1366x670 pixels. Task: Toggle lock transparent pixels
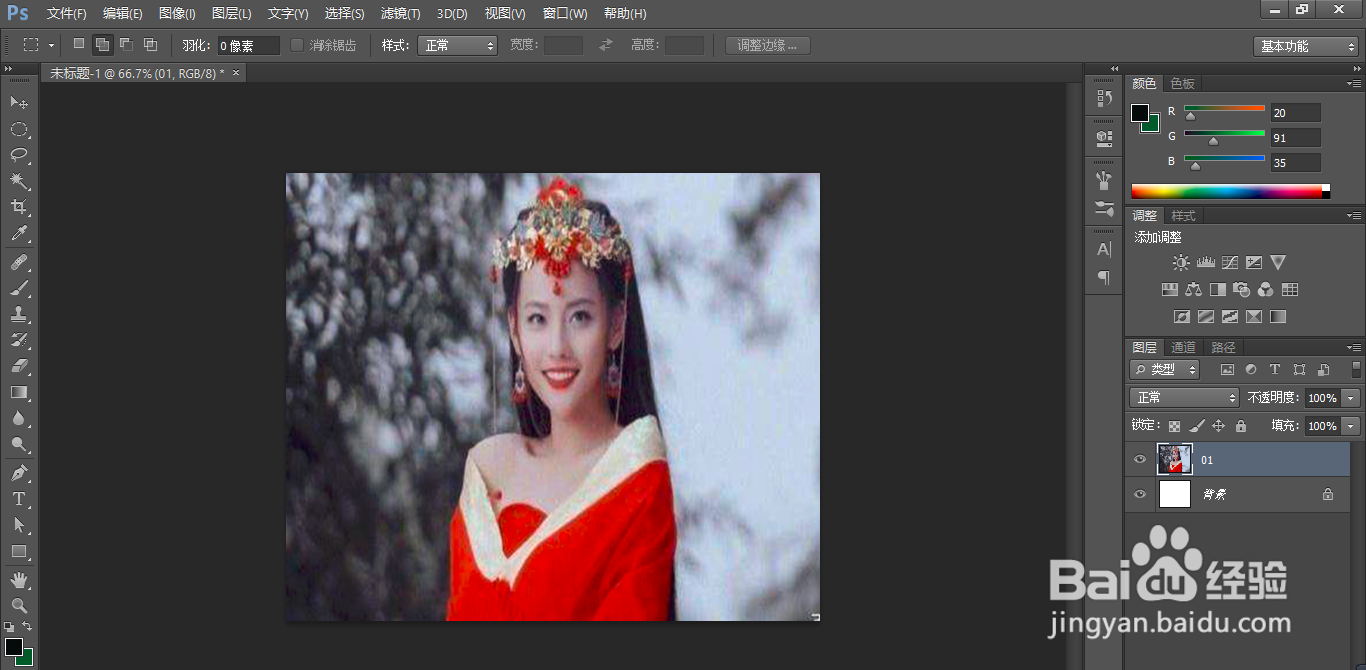[x=1174, y=426]
